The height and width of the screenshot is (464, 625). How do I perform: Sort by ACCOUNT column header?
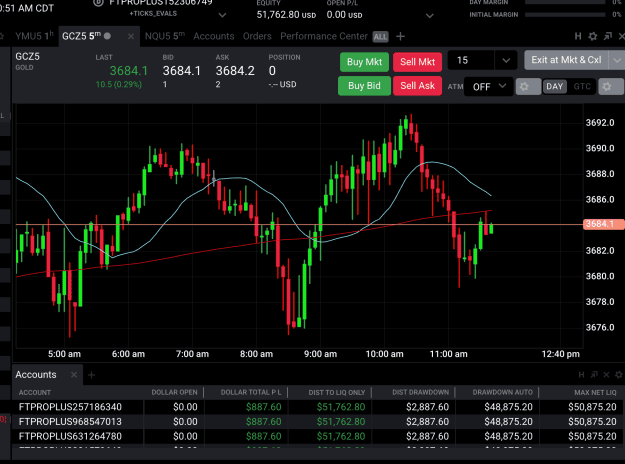pyautogui.click(x=35, y=392)
